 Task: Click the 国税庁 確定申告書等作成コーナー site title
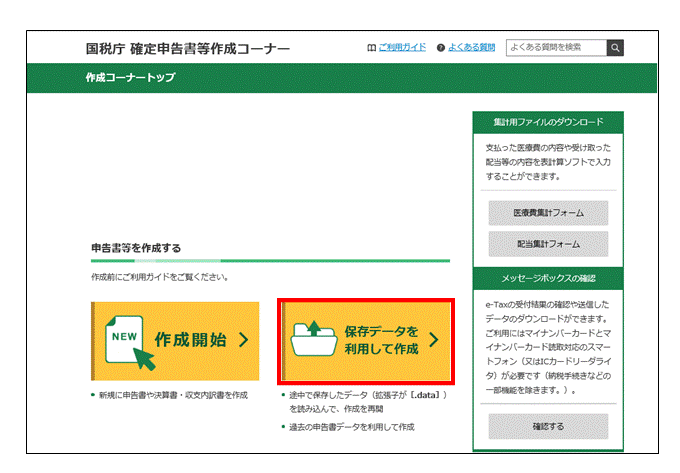188,48
